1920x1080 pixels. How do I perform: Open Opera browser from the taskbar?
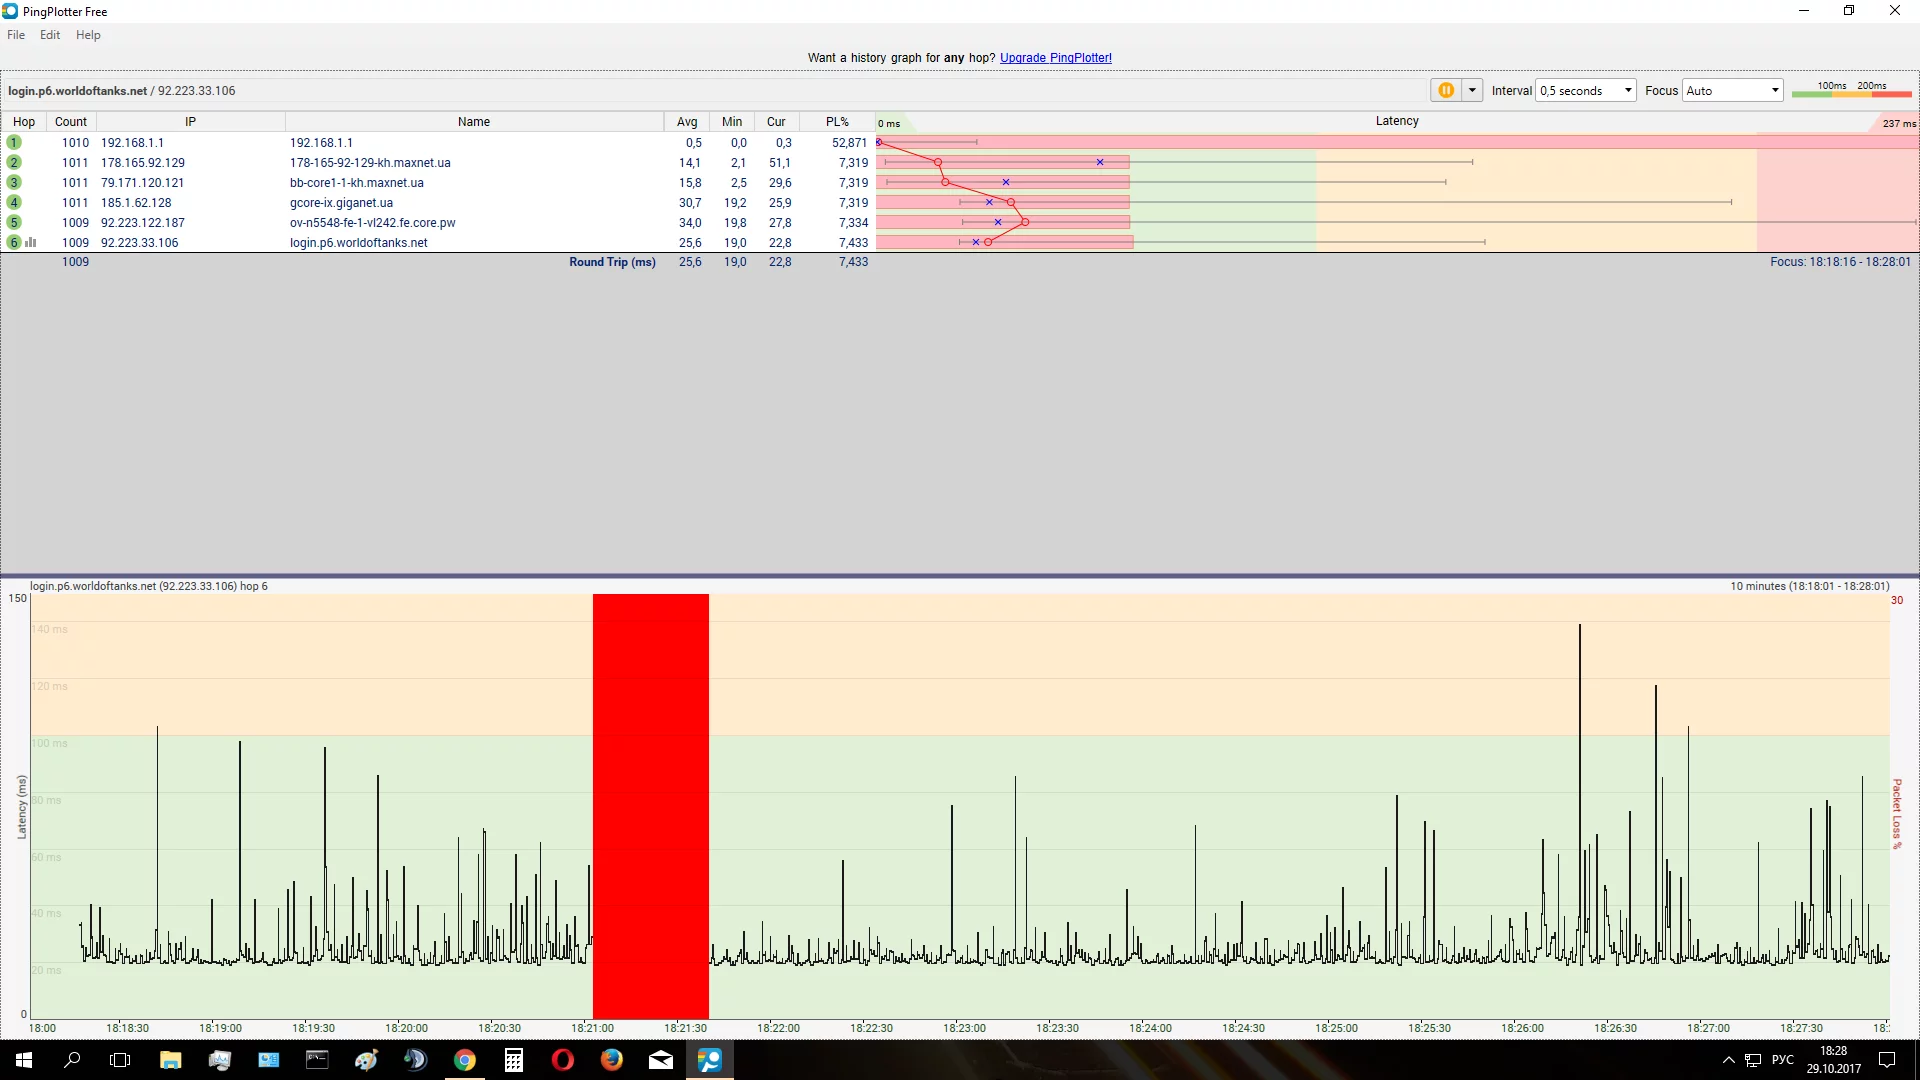[x=563, y=1060]
